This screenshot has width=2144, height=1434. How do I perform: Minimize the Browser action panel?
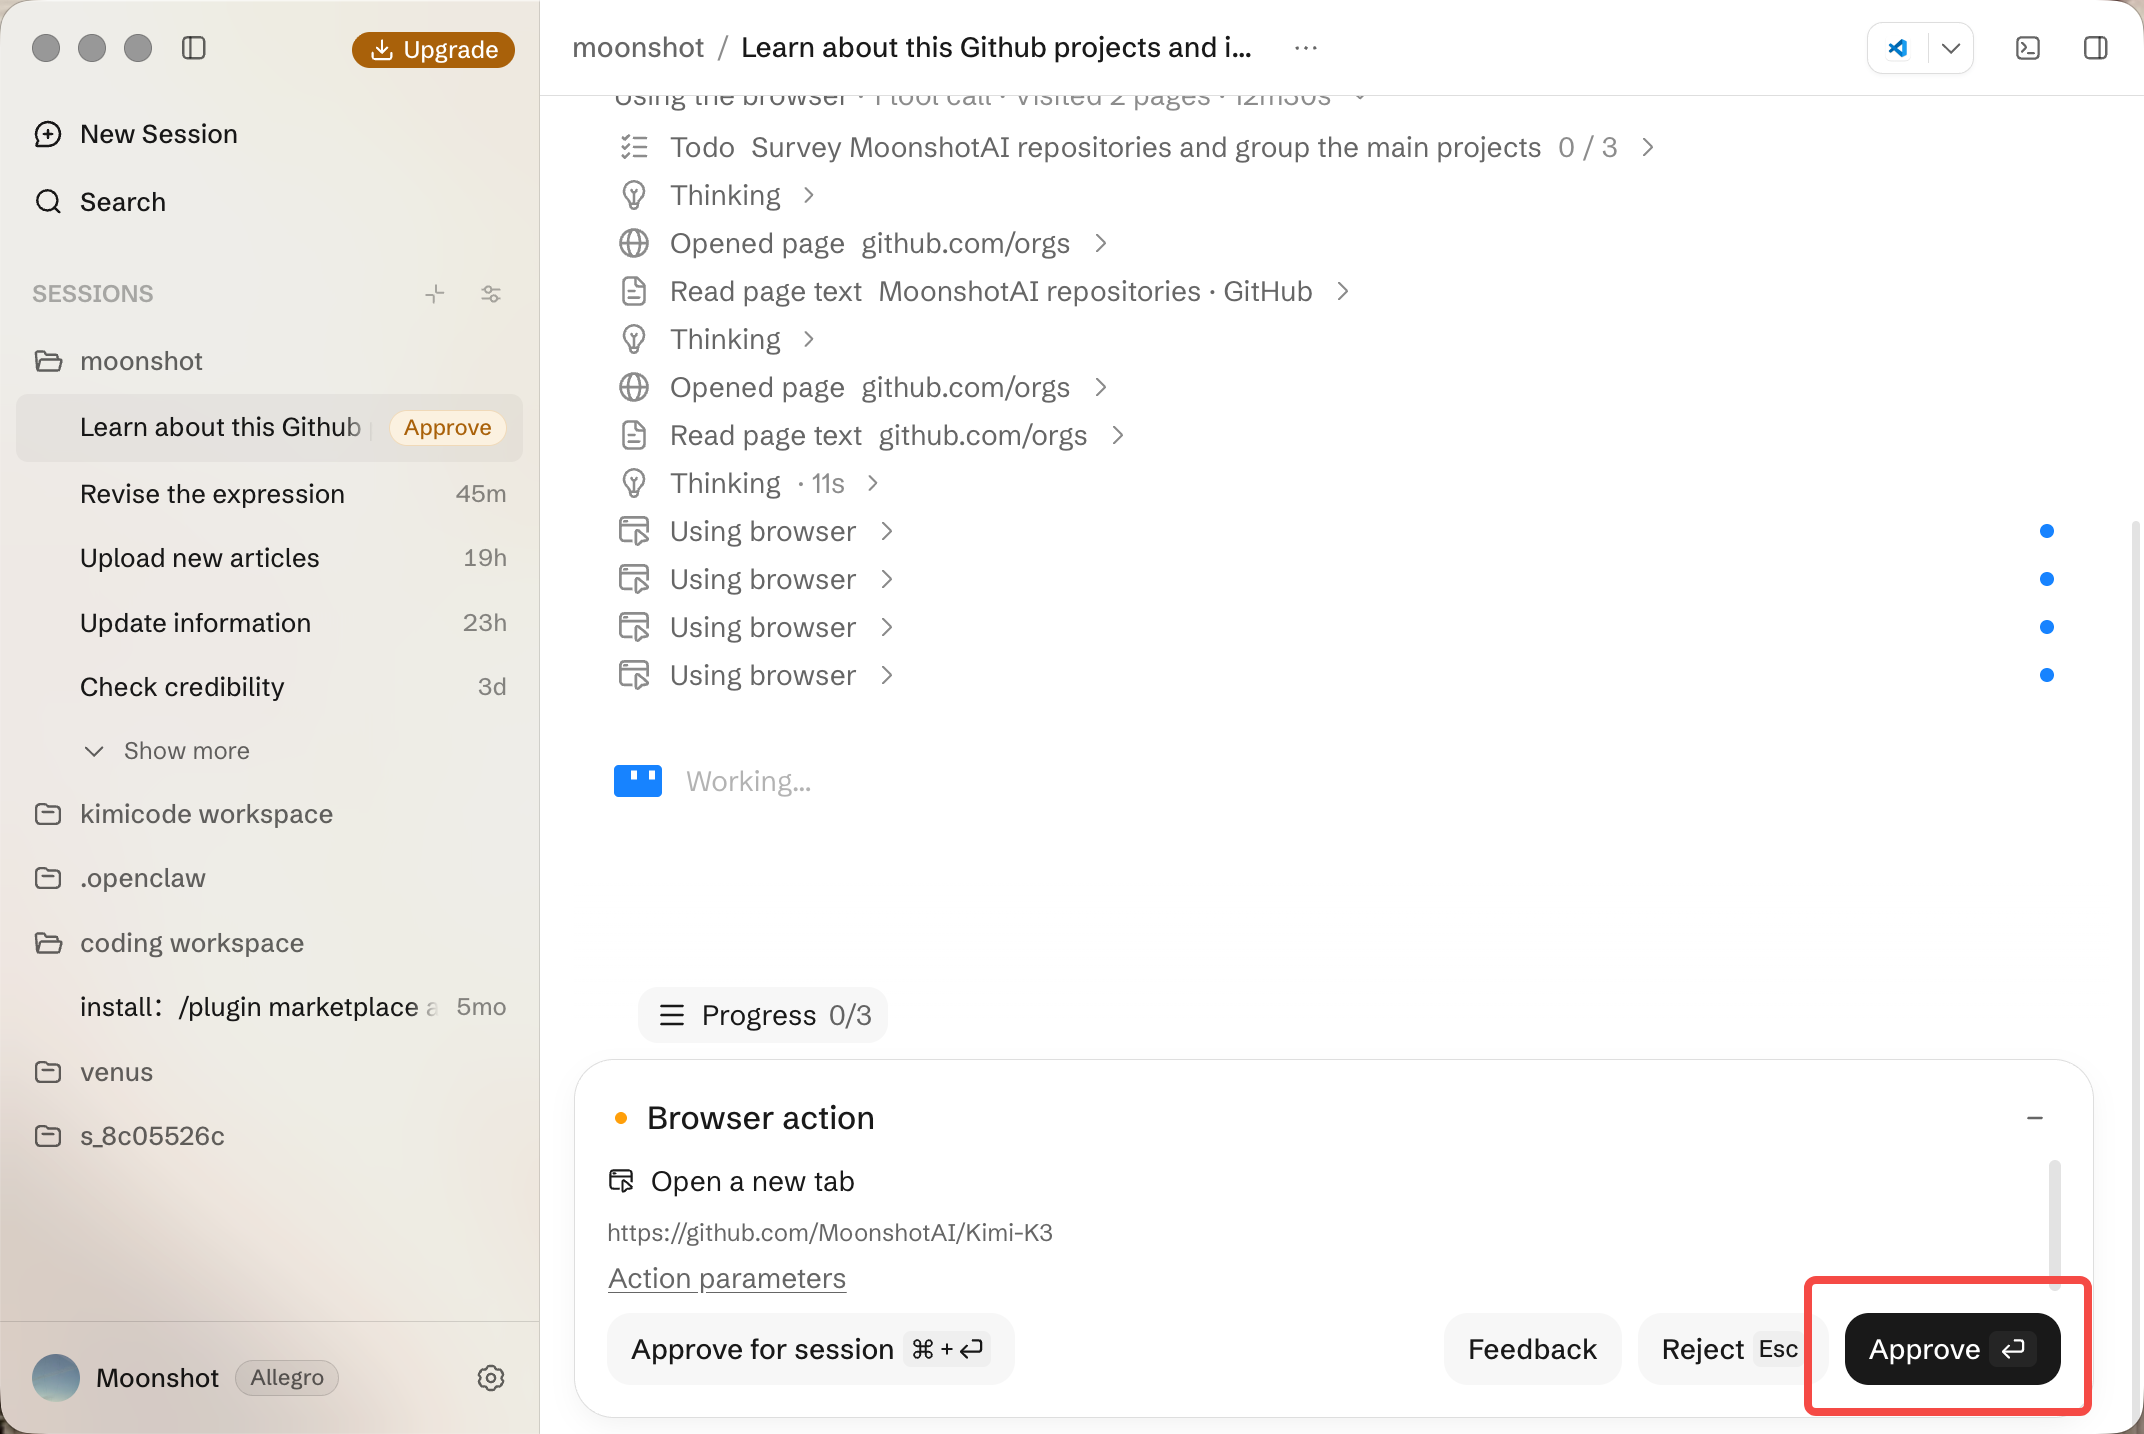pos(2035,1118)
